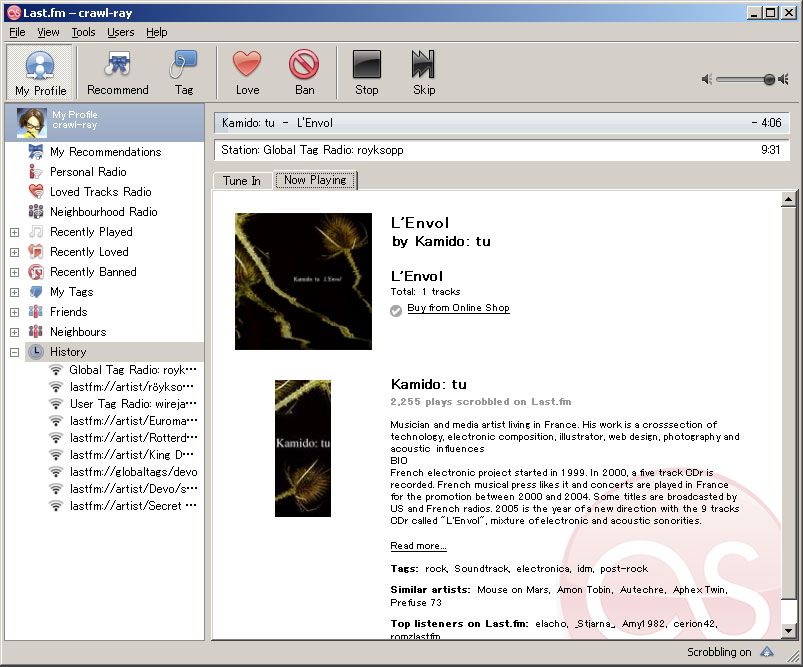Click the track progress bar
Viewport: 803px width, 667px height.
point(501,123)
